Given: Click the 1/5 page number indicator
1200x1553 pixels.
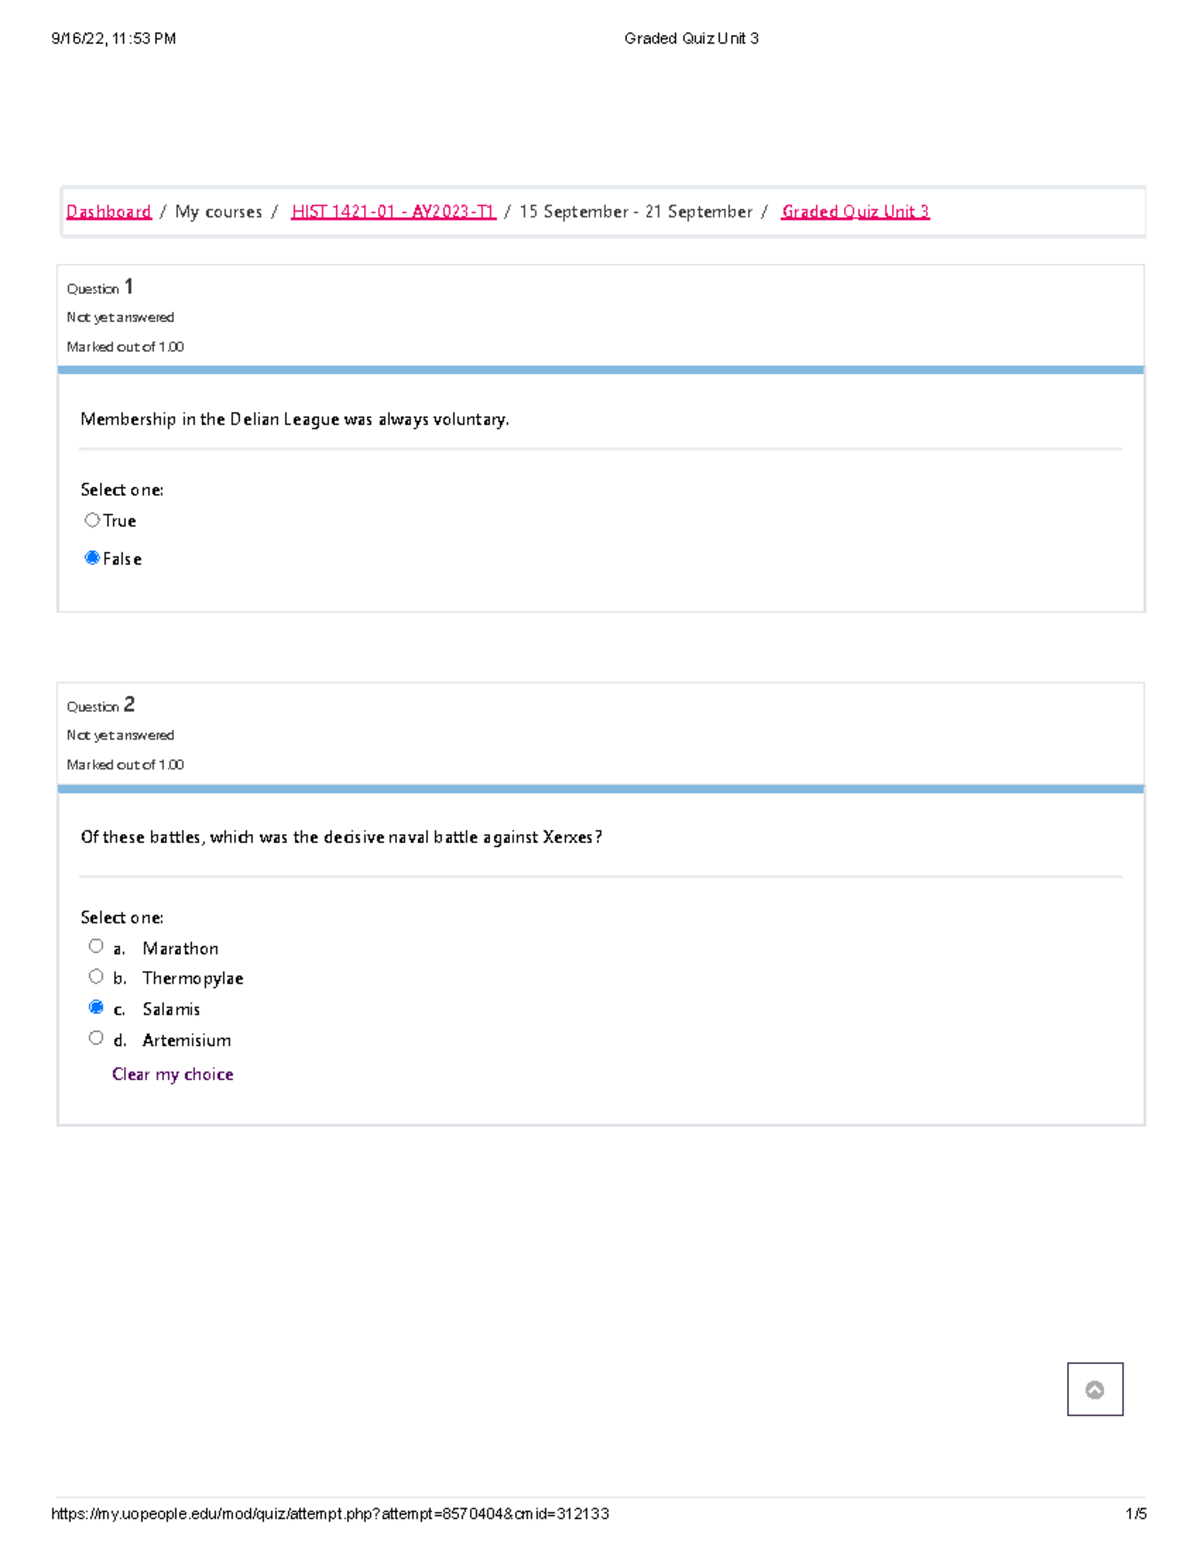Looking at the screenshot, I should [x=1135, y=1514].
